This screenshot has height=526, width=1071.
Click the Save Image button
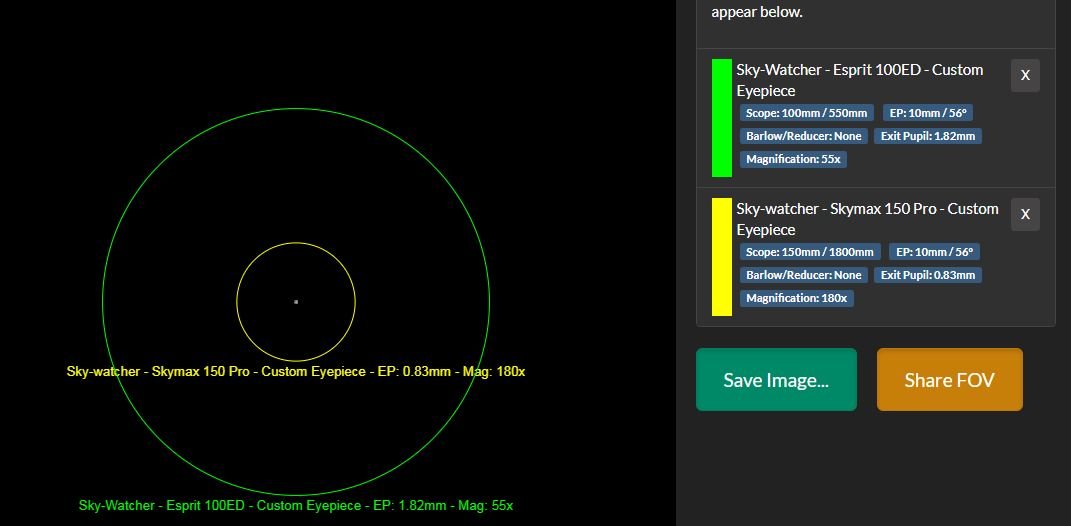776,379
